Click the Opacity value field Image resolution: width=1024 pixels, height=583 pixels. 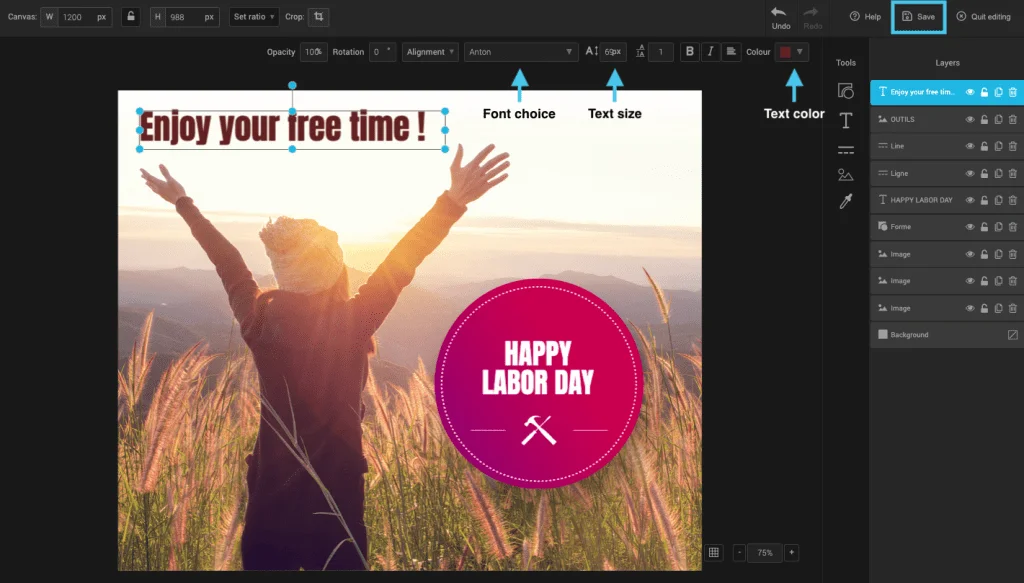(x=313, y=52)
